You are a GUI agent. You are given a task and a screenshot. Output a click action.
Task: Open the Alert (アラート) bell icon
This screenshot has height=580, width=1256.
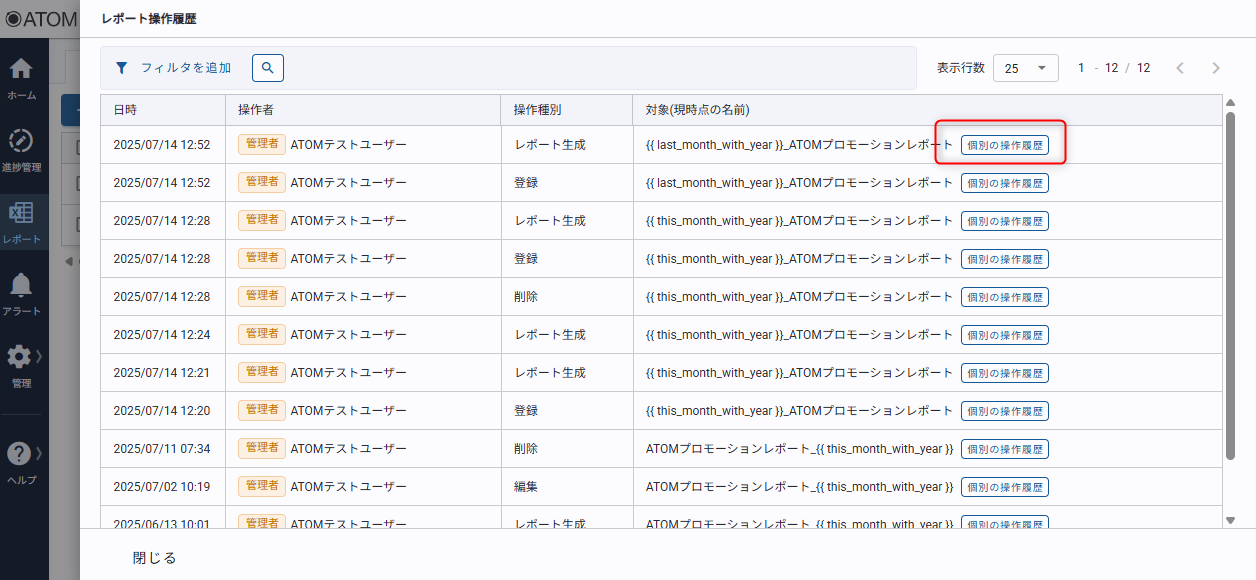pyautogui.click(x=21, y=286)
